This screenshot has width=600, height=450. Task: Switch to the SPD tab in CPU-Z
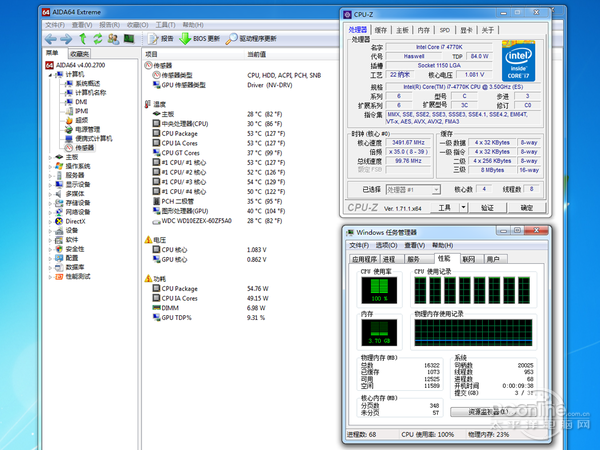tap(445, 30)
